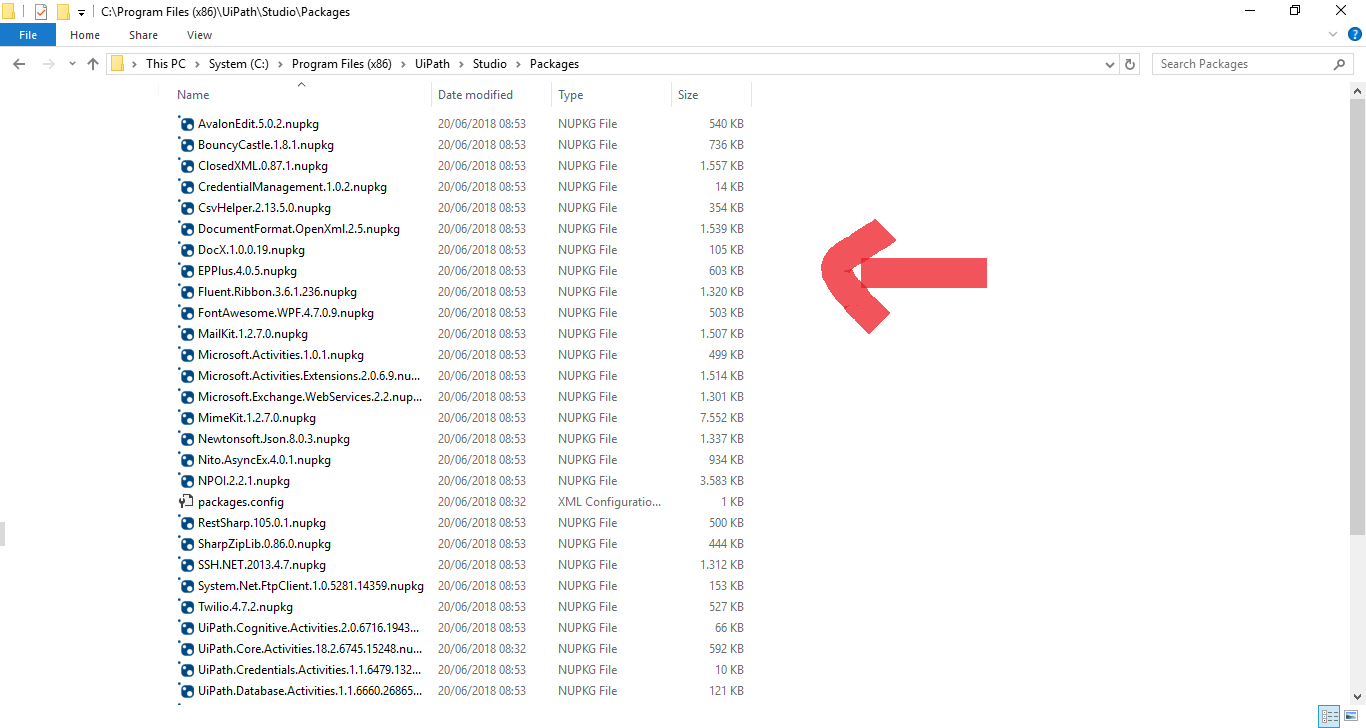Open the address bar history dropdown
The height and width of the screenshot is (728, 1366).
[x=1110, y=64]
